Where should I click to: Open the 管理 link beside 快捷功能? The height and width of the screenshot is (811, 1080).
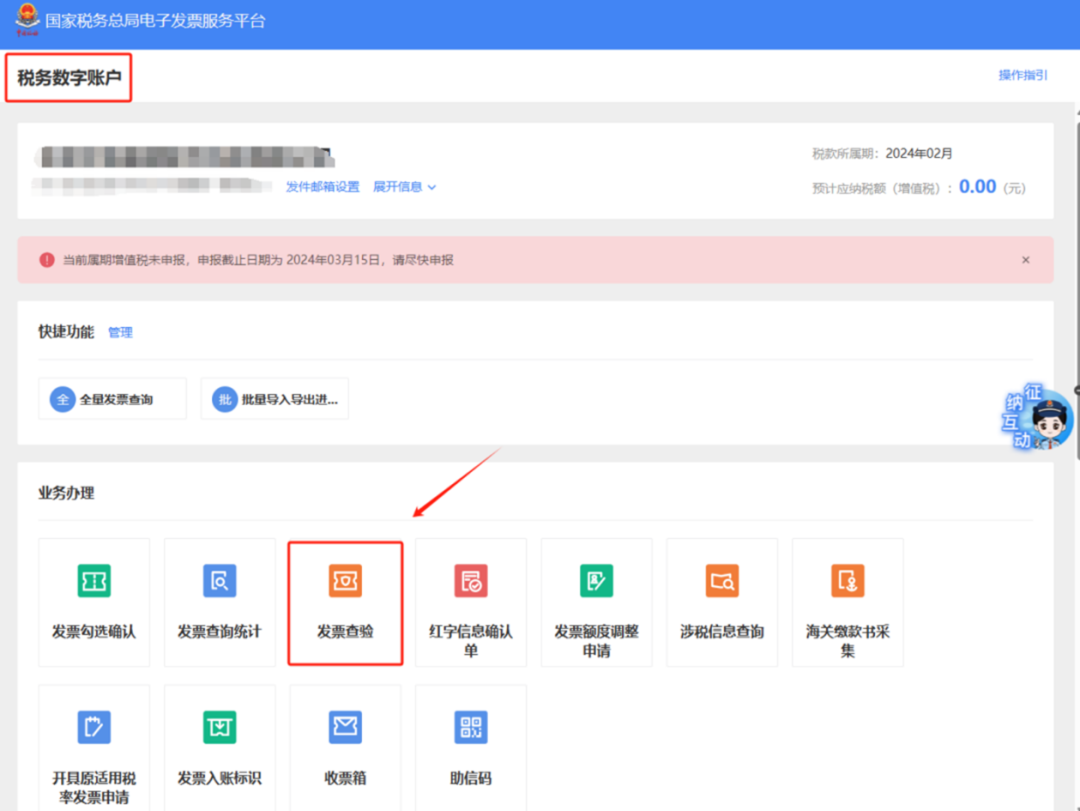pos(121,333)
